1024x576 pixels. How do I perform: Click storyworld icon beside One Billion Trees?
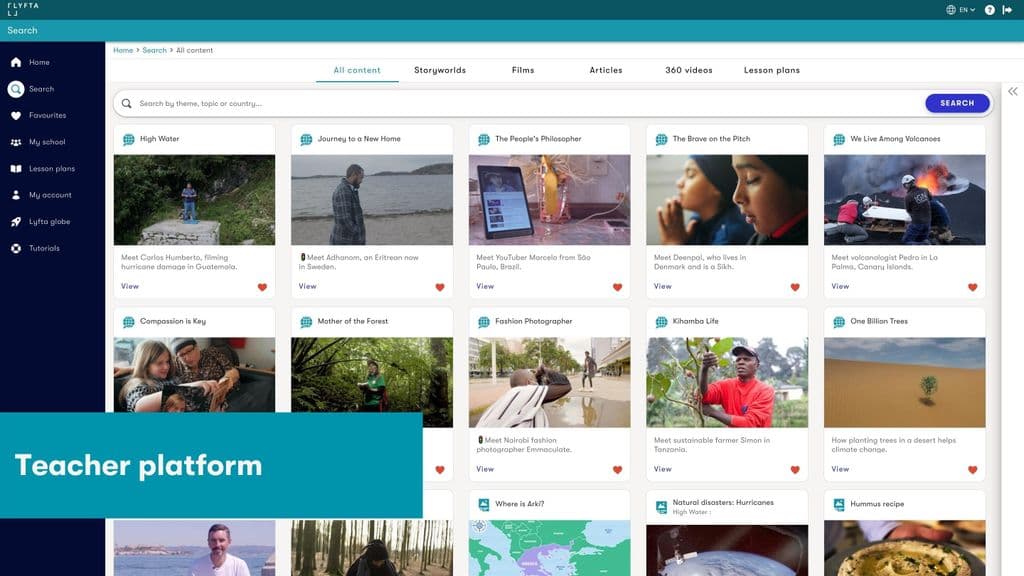pos(839,322)
